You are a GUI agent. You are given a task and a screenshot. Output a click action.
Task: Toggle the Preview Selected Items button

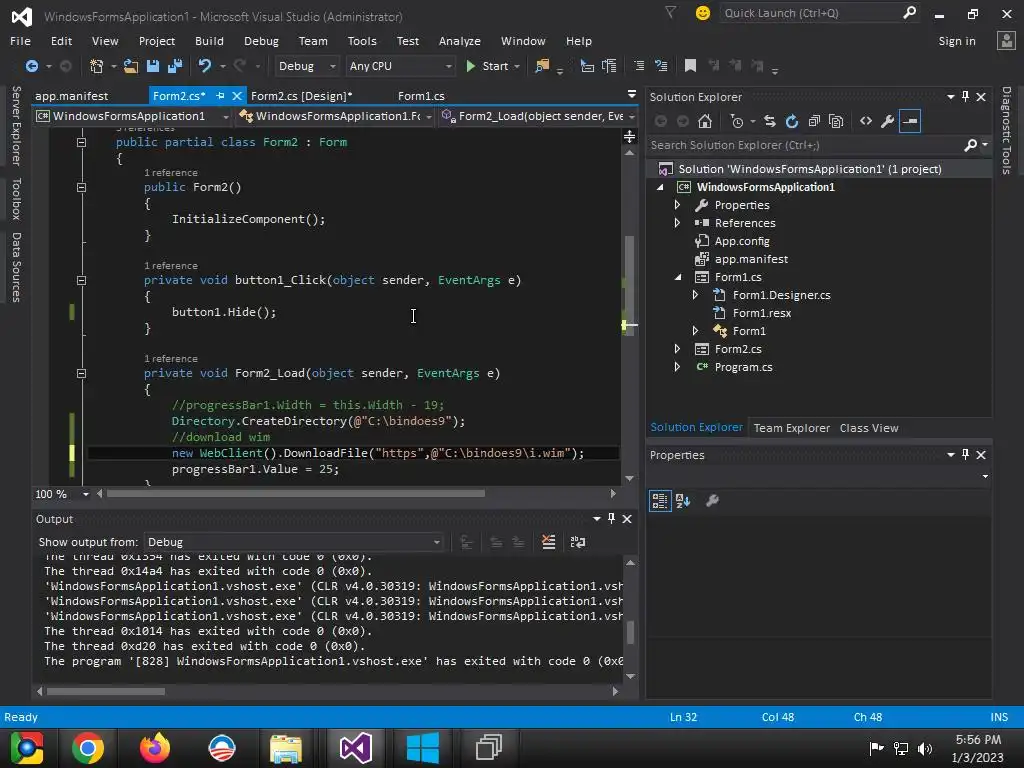[x=910, y=121]
